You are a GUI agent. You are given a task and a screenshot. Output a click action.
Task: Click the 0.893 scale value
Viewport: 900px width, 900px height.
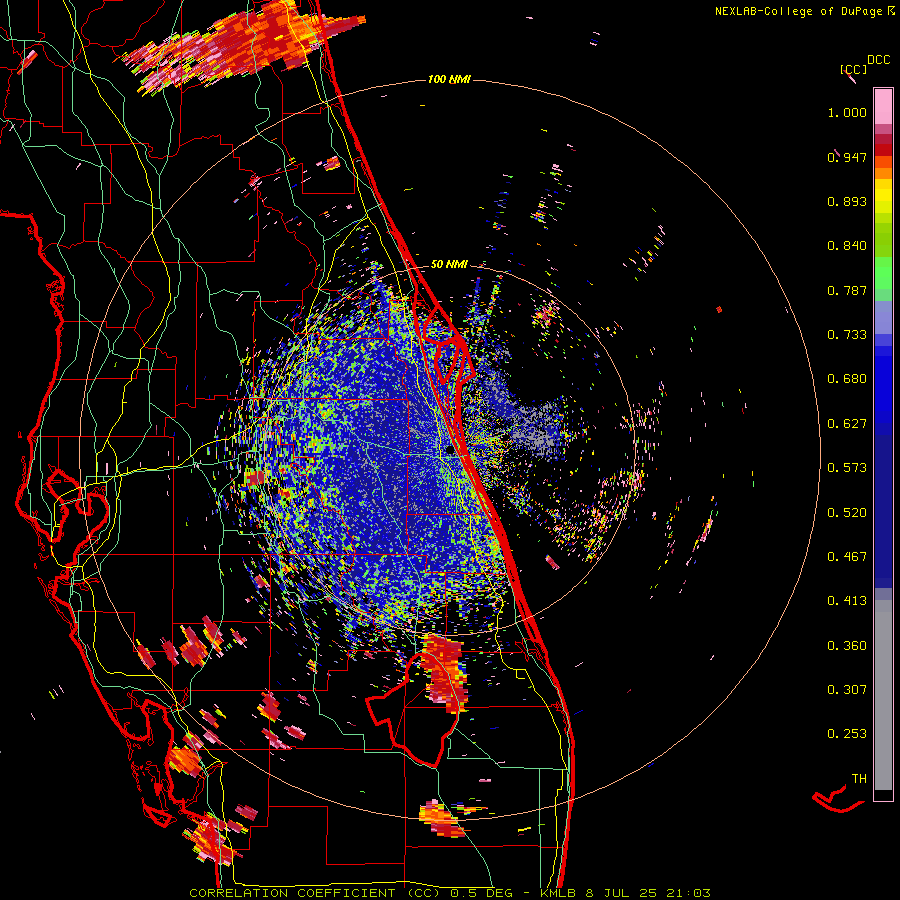click(847, 201)
